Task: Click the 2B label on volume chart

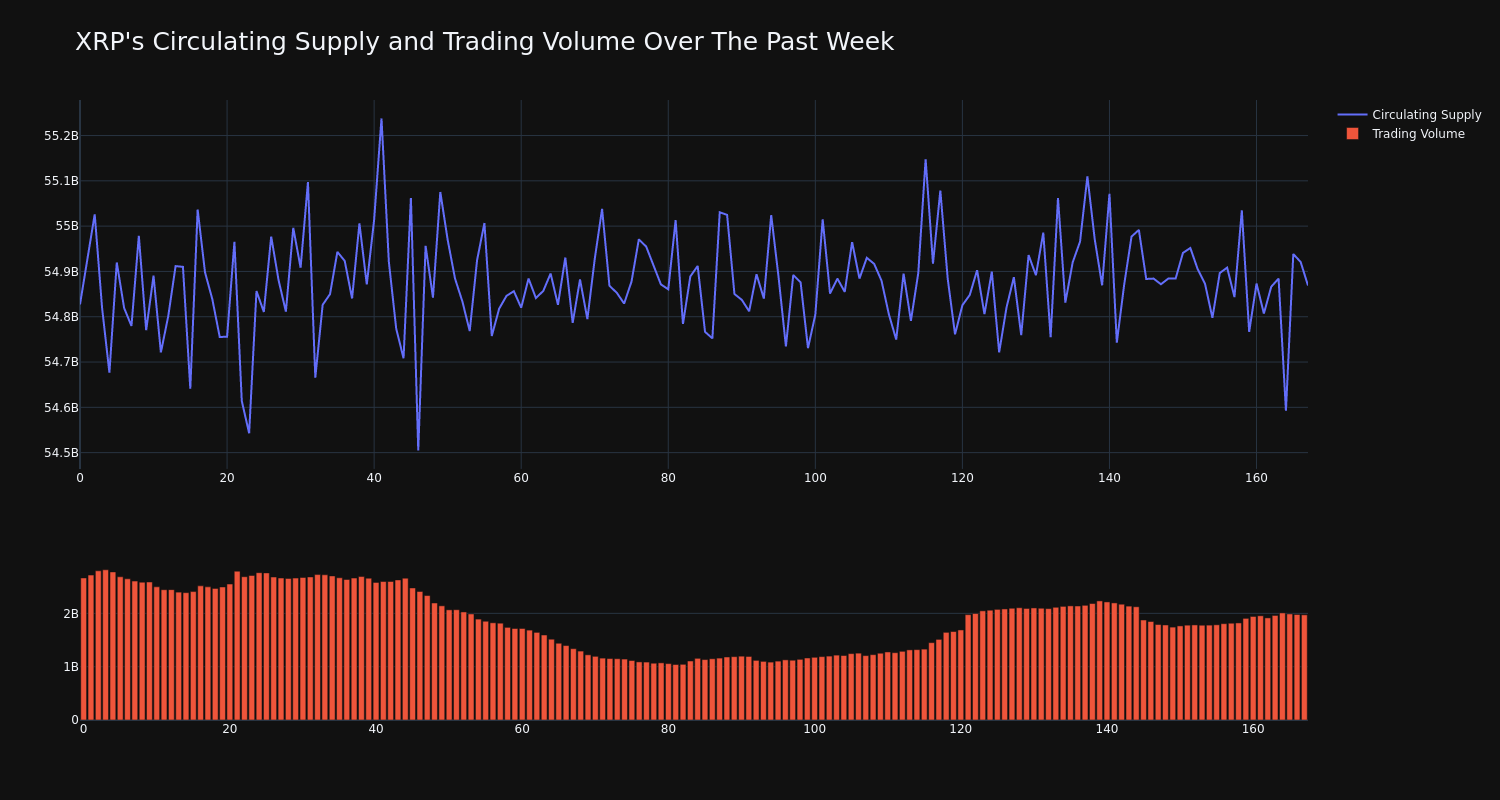Action: pos(71,614)
